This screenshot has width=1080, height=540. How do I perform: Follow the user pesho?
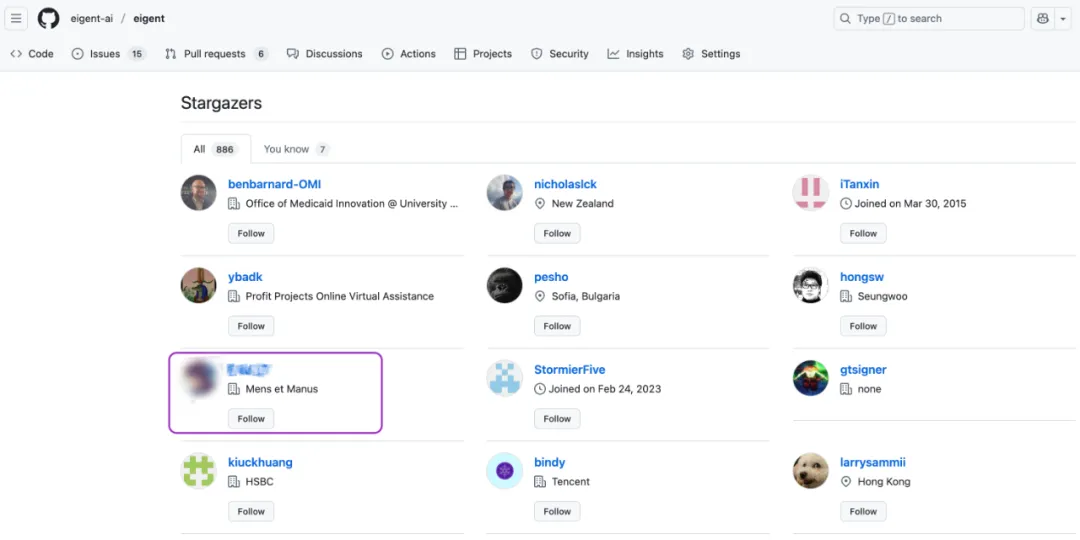coord(557,326)
